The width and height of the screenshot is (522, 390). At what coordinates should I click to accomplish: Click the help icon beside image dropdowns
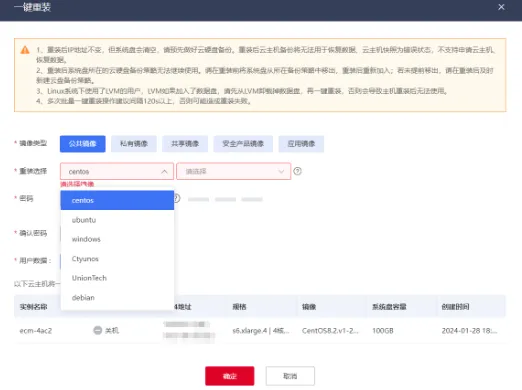coord(297,171)
